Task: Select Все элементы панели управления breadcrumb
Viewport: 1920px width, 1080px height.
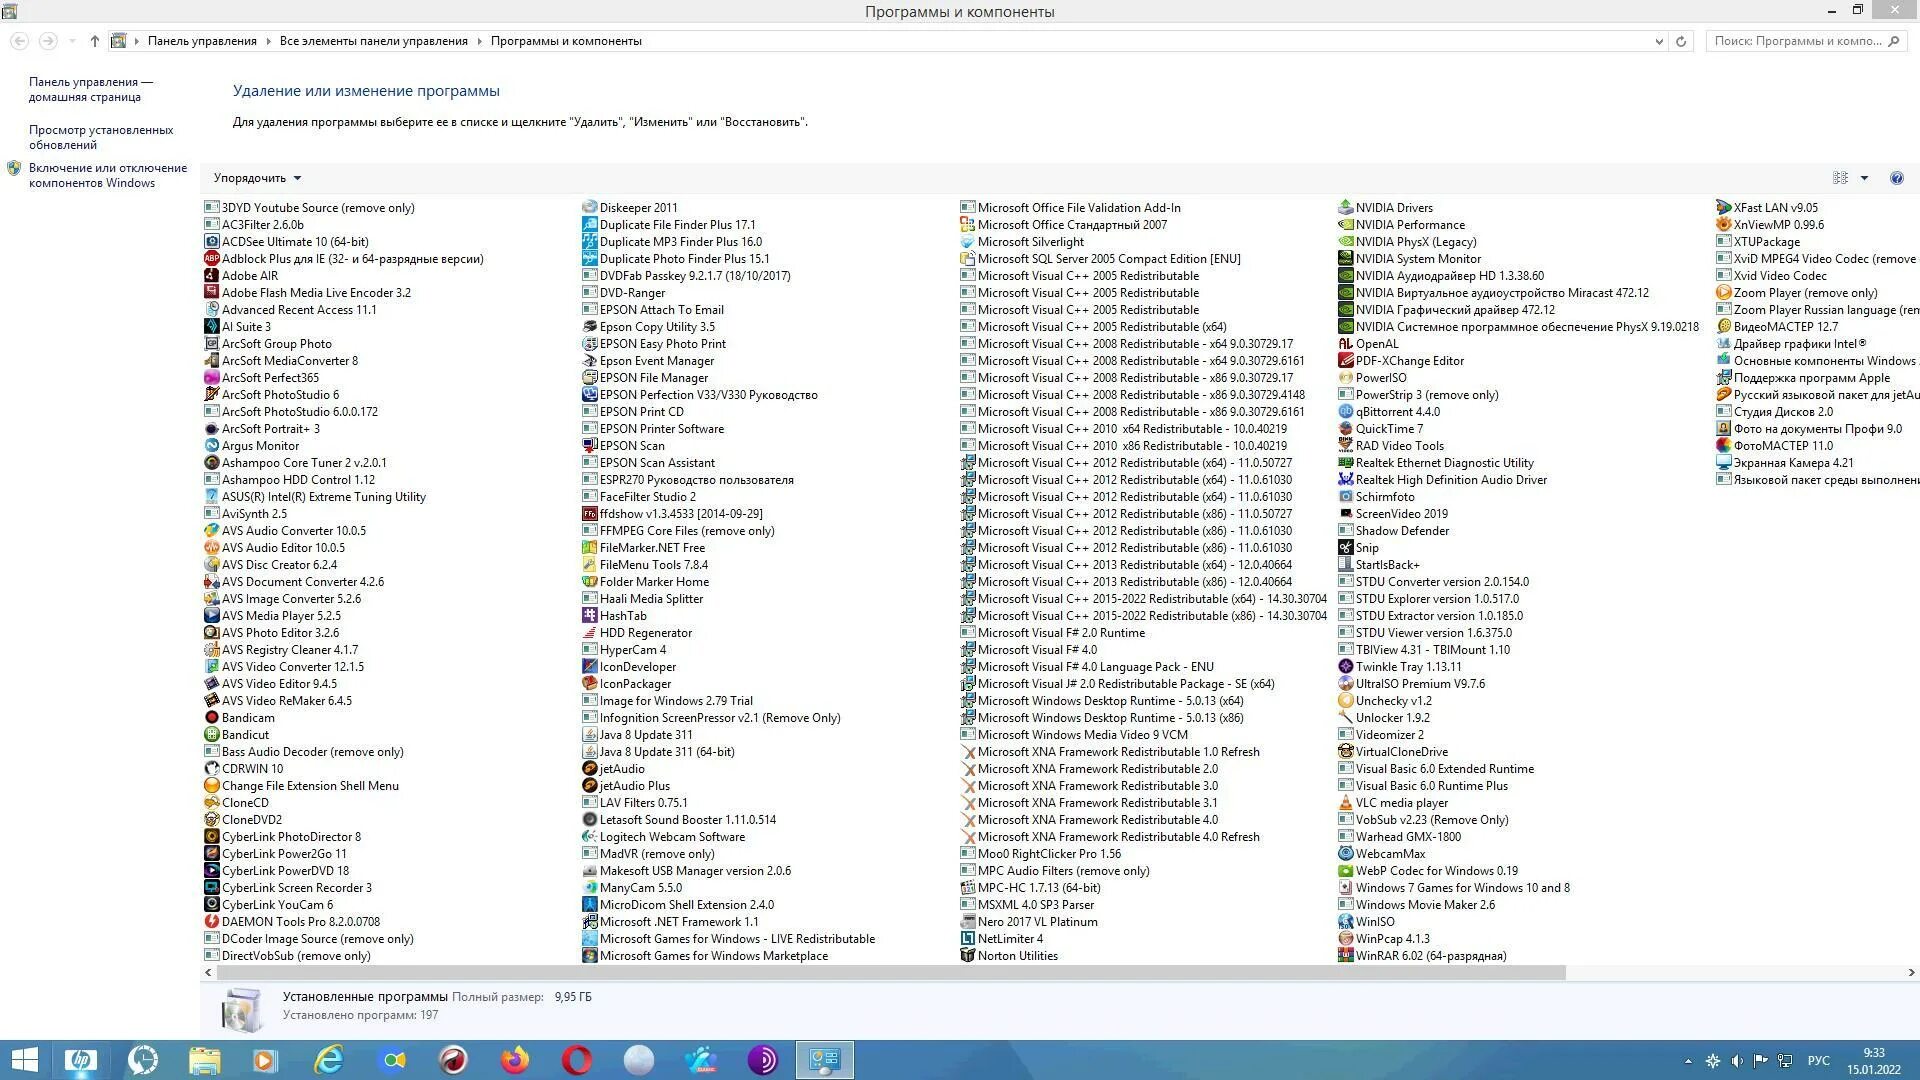Action: click(x=373, y=41)
